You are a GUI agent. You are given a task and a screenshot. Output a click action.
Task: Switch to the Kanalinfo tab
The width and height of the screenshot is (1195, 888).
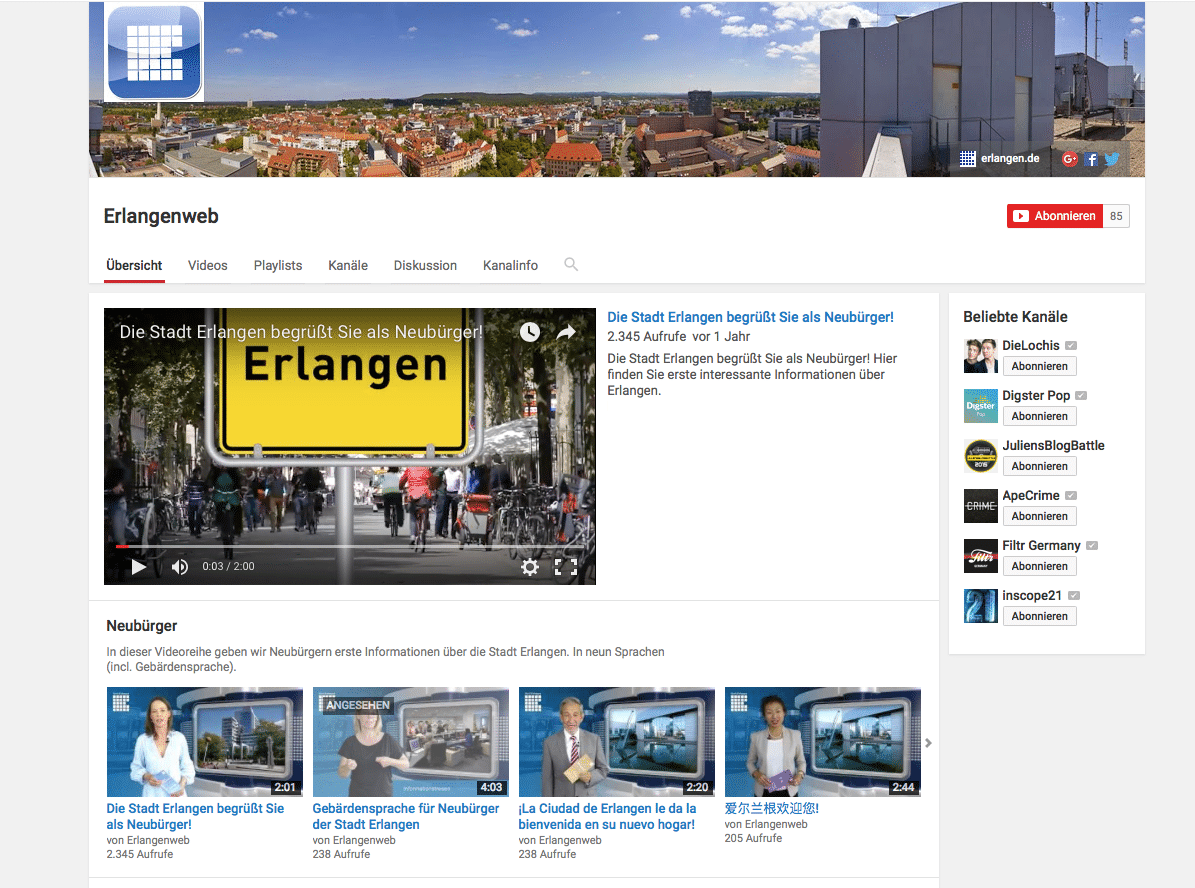pyautogui.click(x=510, y=265)
